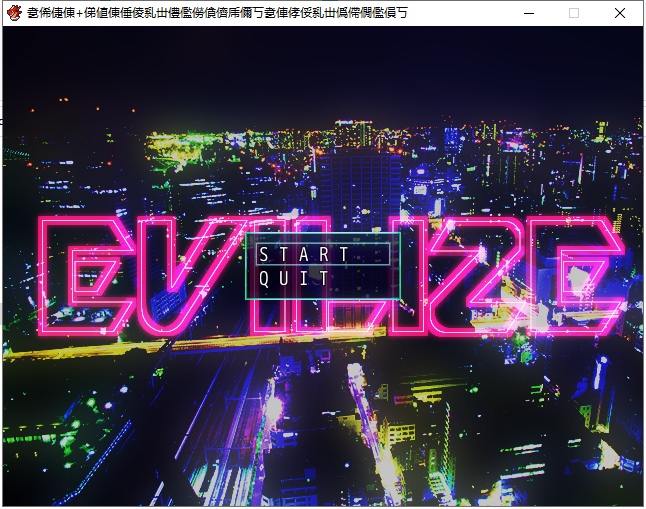
Task: Click the tall skyscraper above the menu
Action: [x=358, y=190]
